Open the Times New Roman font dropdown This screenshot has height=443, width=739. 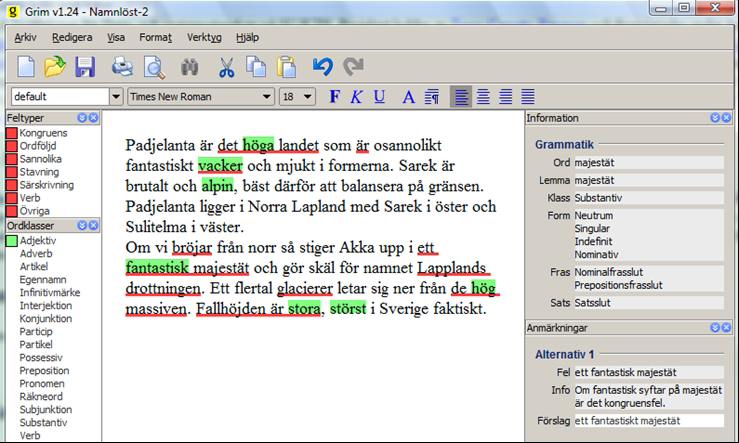pos(266,97)
